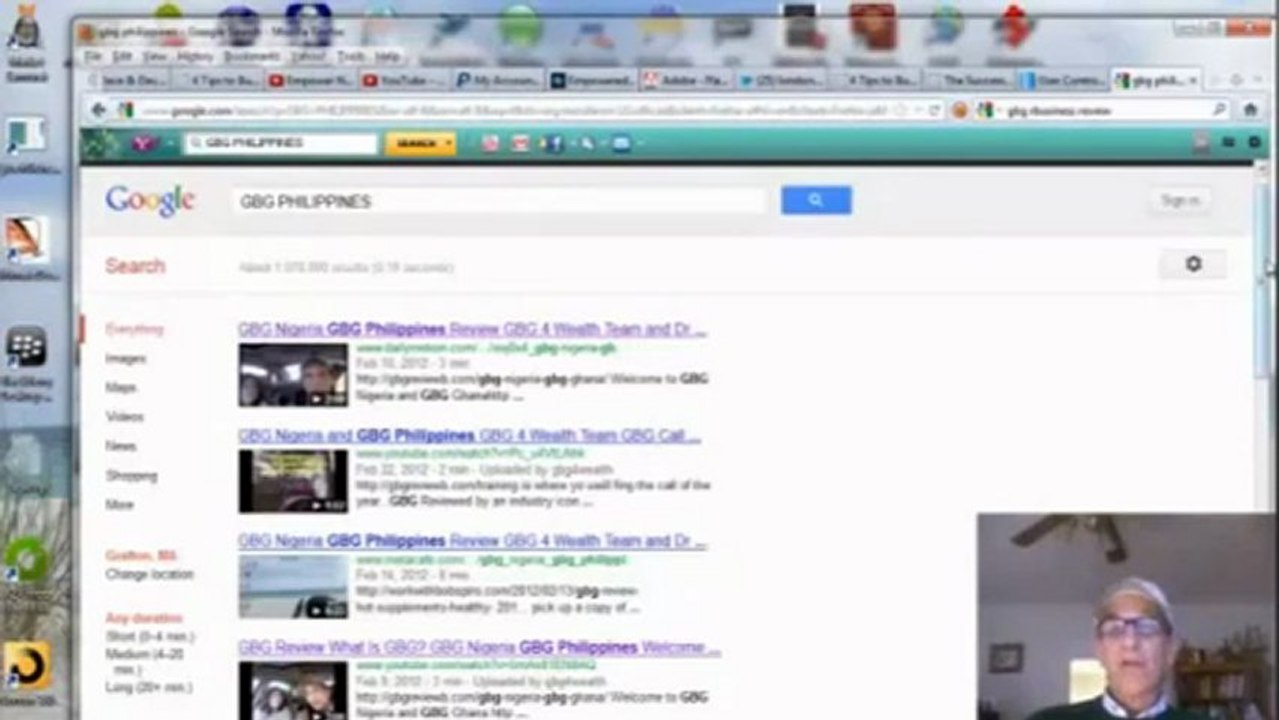1279x720 pixels.
Task: Bookmark page with address bar star
Action: (901, 110)
